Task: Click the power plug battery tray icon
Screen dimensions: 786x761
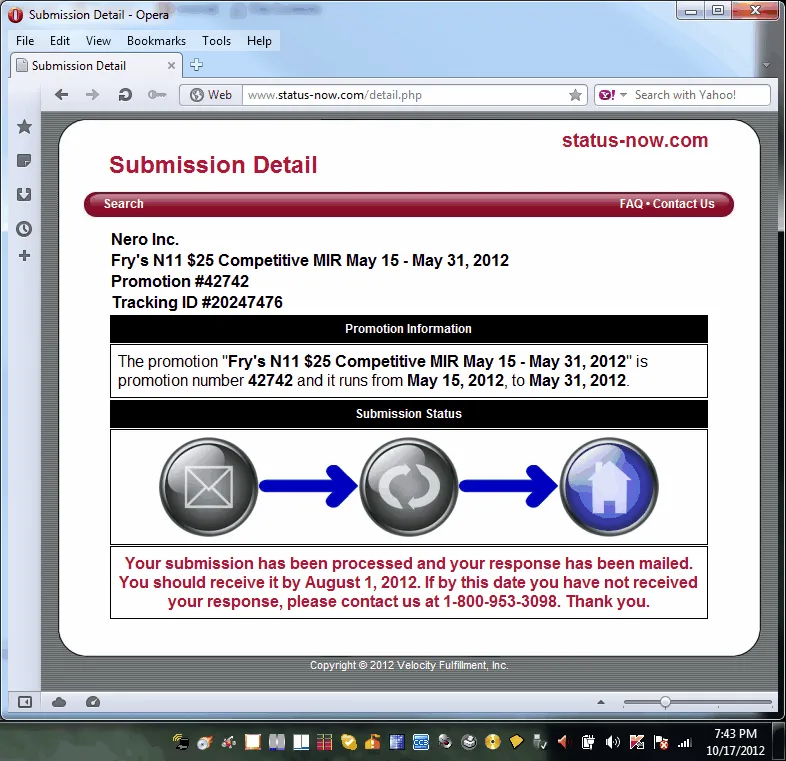Action: point(588,741)
